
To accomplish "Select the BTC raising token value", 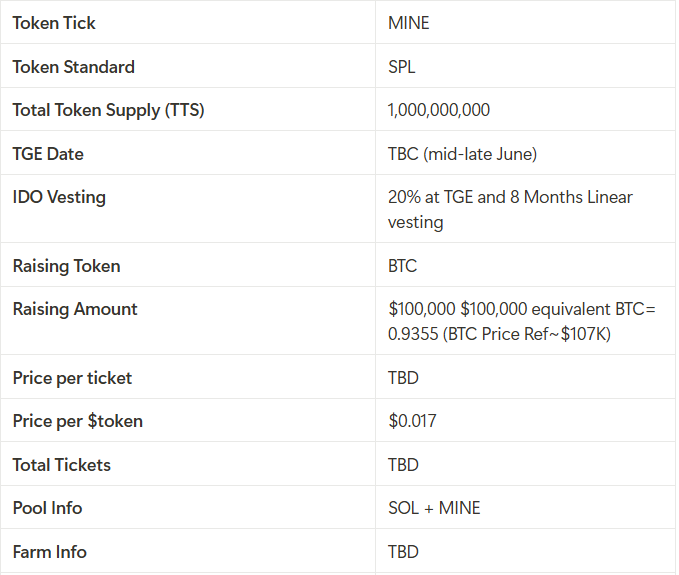I will pyautogui.click(x=402, y=266).
